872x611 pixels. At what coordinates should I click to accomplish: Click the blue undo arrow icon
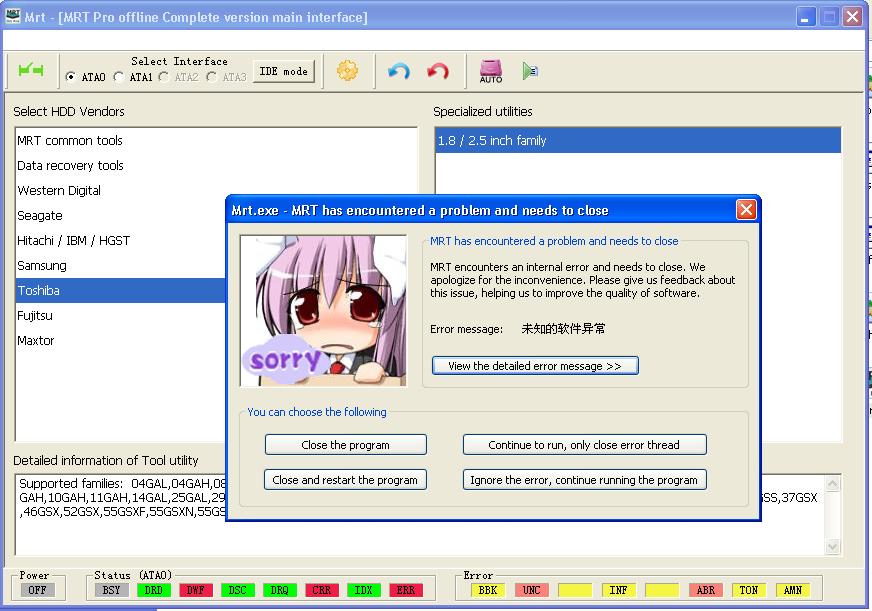[x=399, y=71]
